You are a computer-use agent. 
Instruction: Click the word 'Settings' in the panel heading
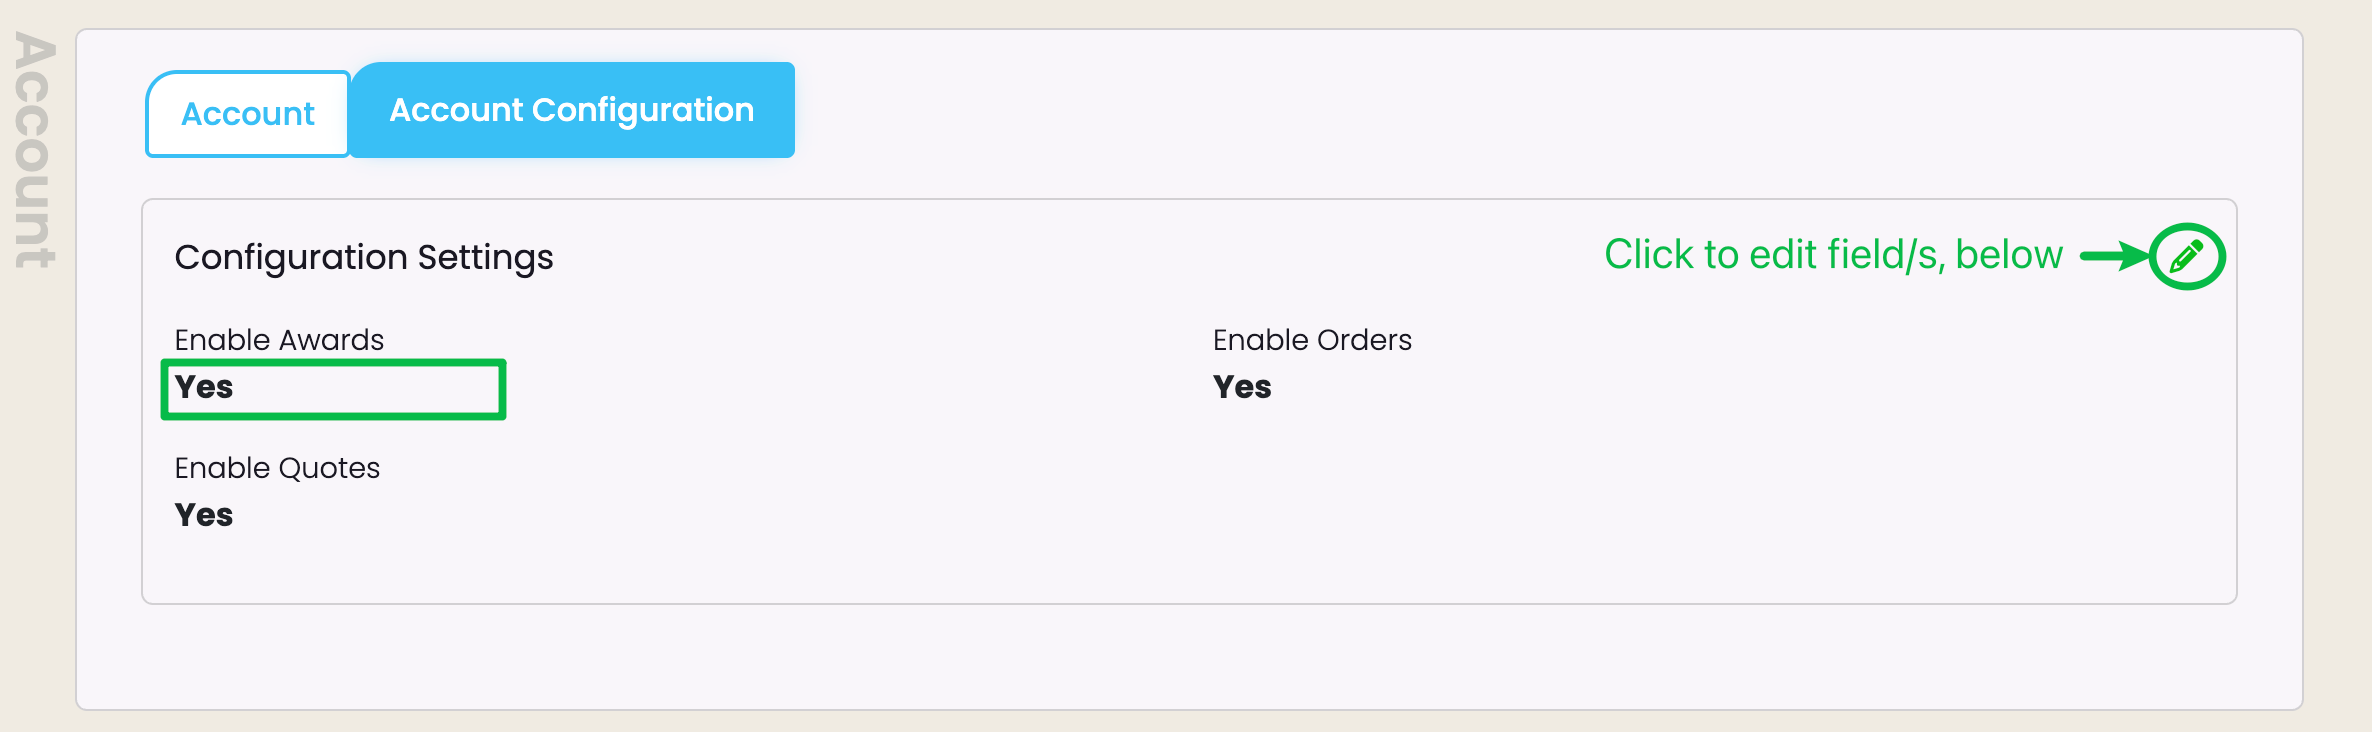485,257
